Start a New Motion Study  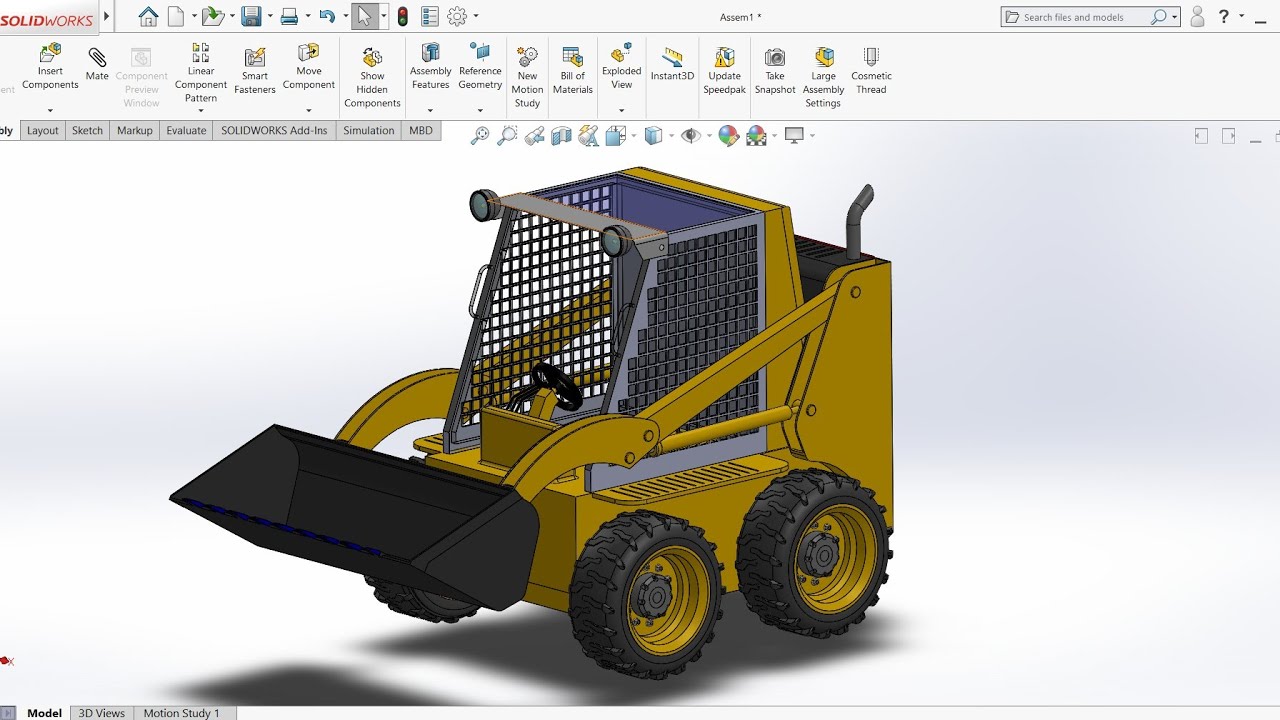(x=527, y=77)
